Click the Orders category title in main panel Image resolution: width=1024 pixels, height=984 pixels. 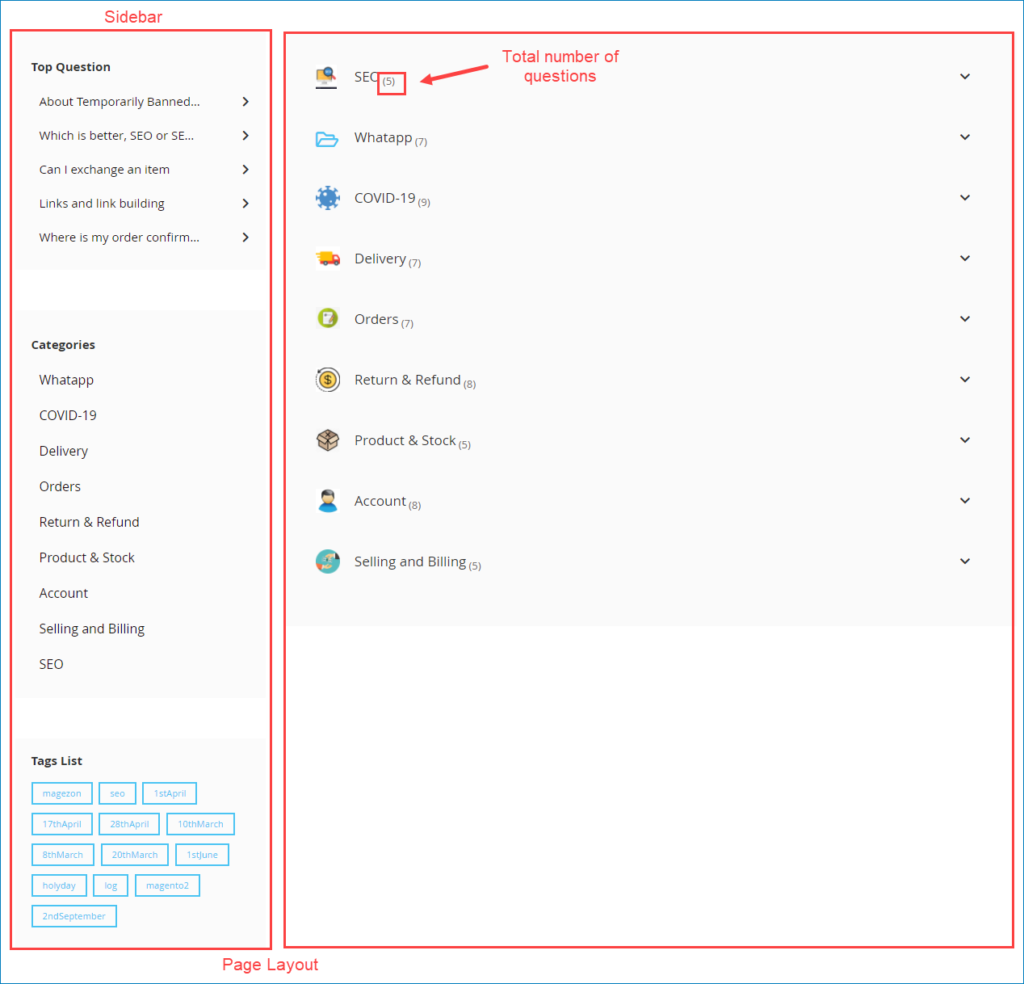click(377, 319)
